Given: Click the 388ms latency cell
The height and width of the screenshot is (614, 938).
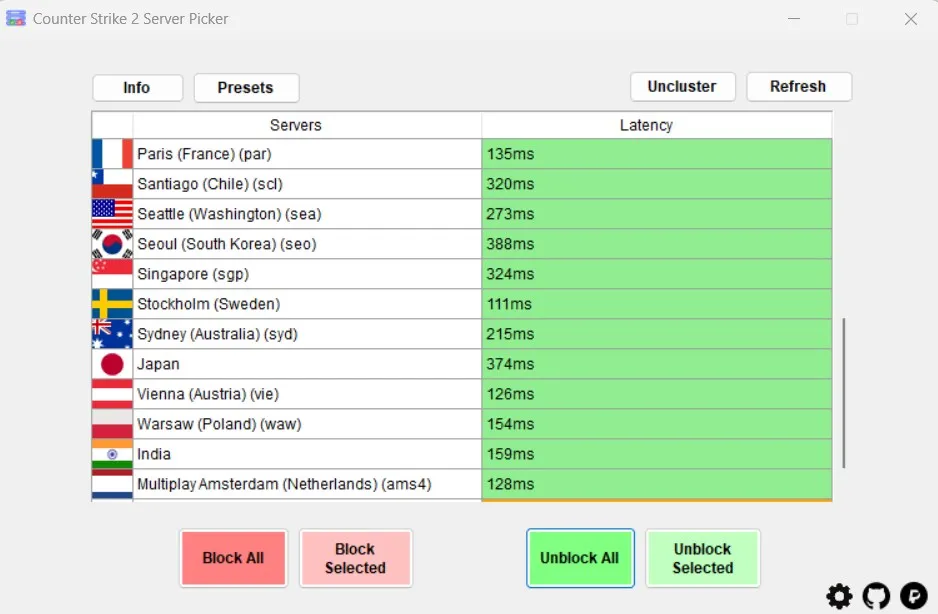Looking at the screenshot, I should coord(656,244).
